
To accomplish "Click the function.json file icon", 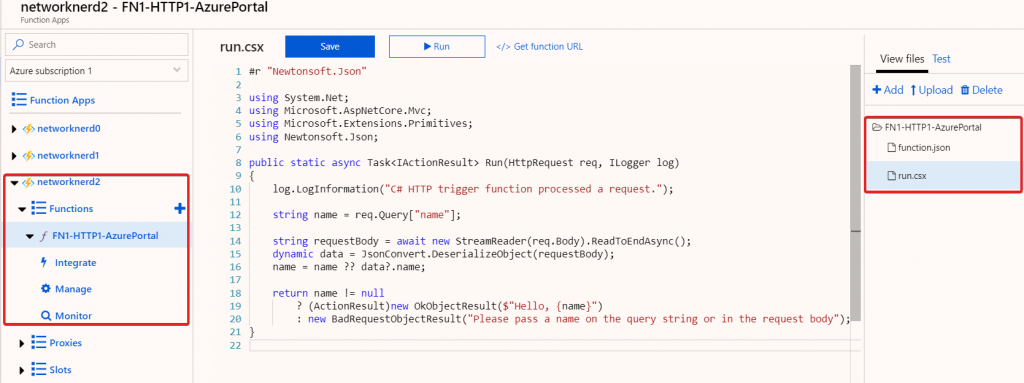I will click(x=891, y=148).
